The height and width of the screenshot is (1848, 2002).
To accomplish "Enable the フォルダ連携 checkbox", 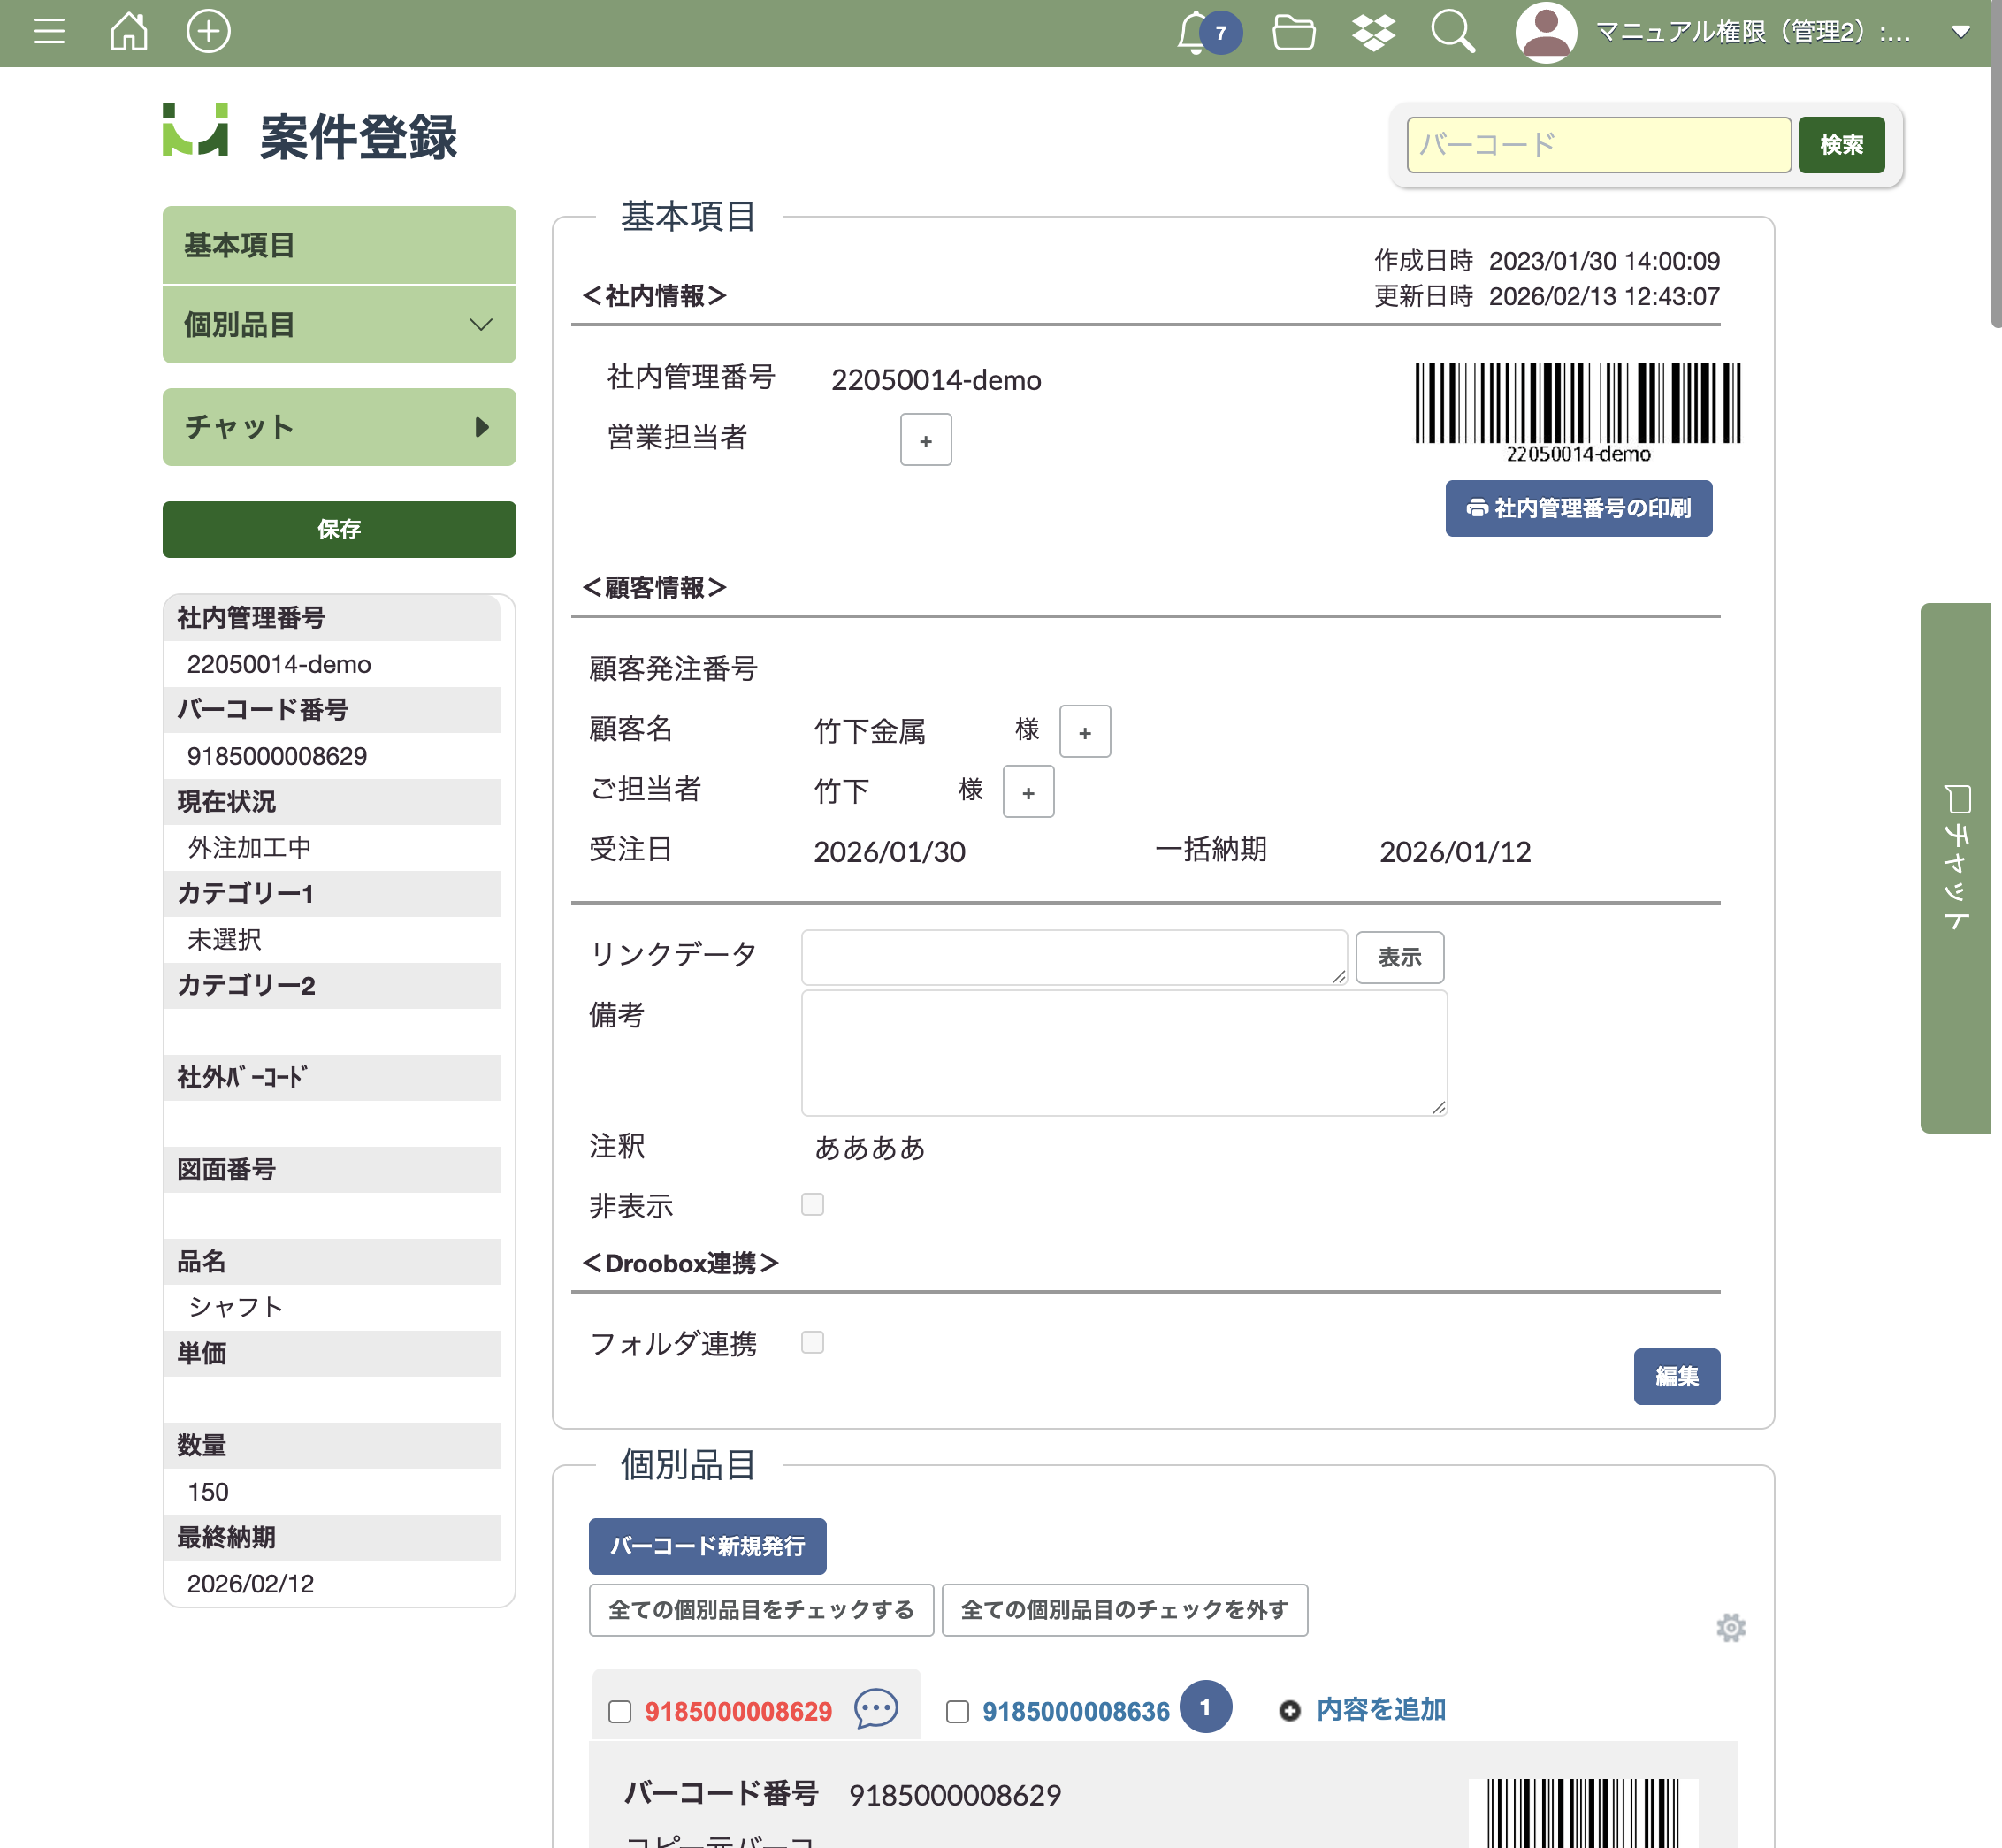I will pos(812,1342).
